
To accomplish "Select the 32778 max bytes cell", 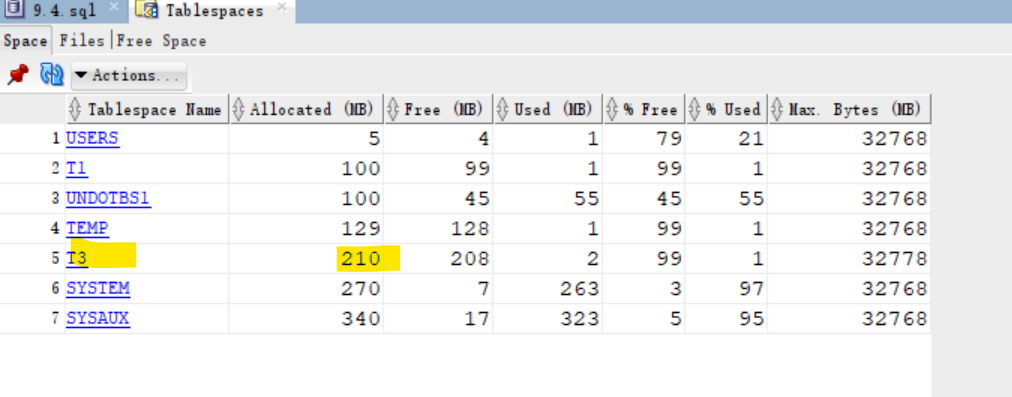I will tap(895, 259).
